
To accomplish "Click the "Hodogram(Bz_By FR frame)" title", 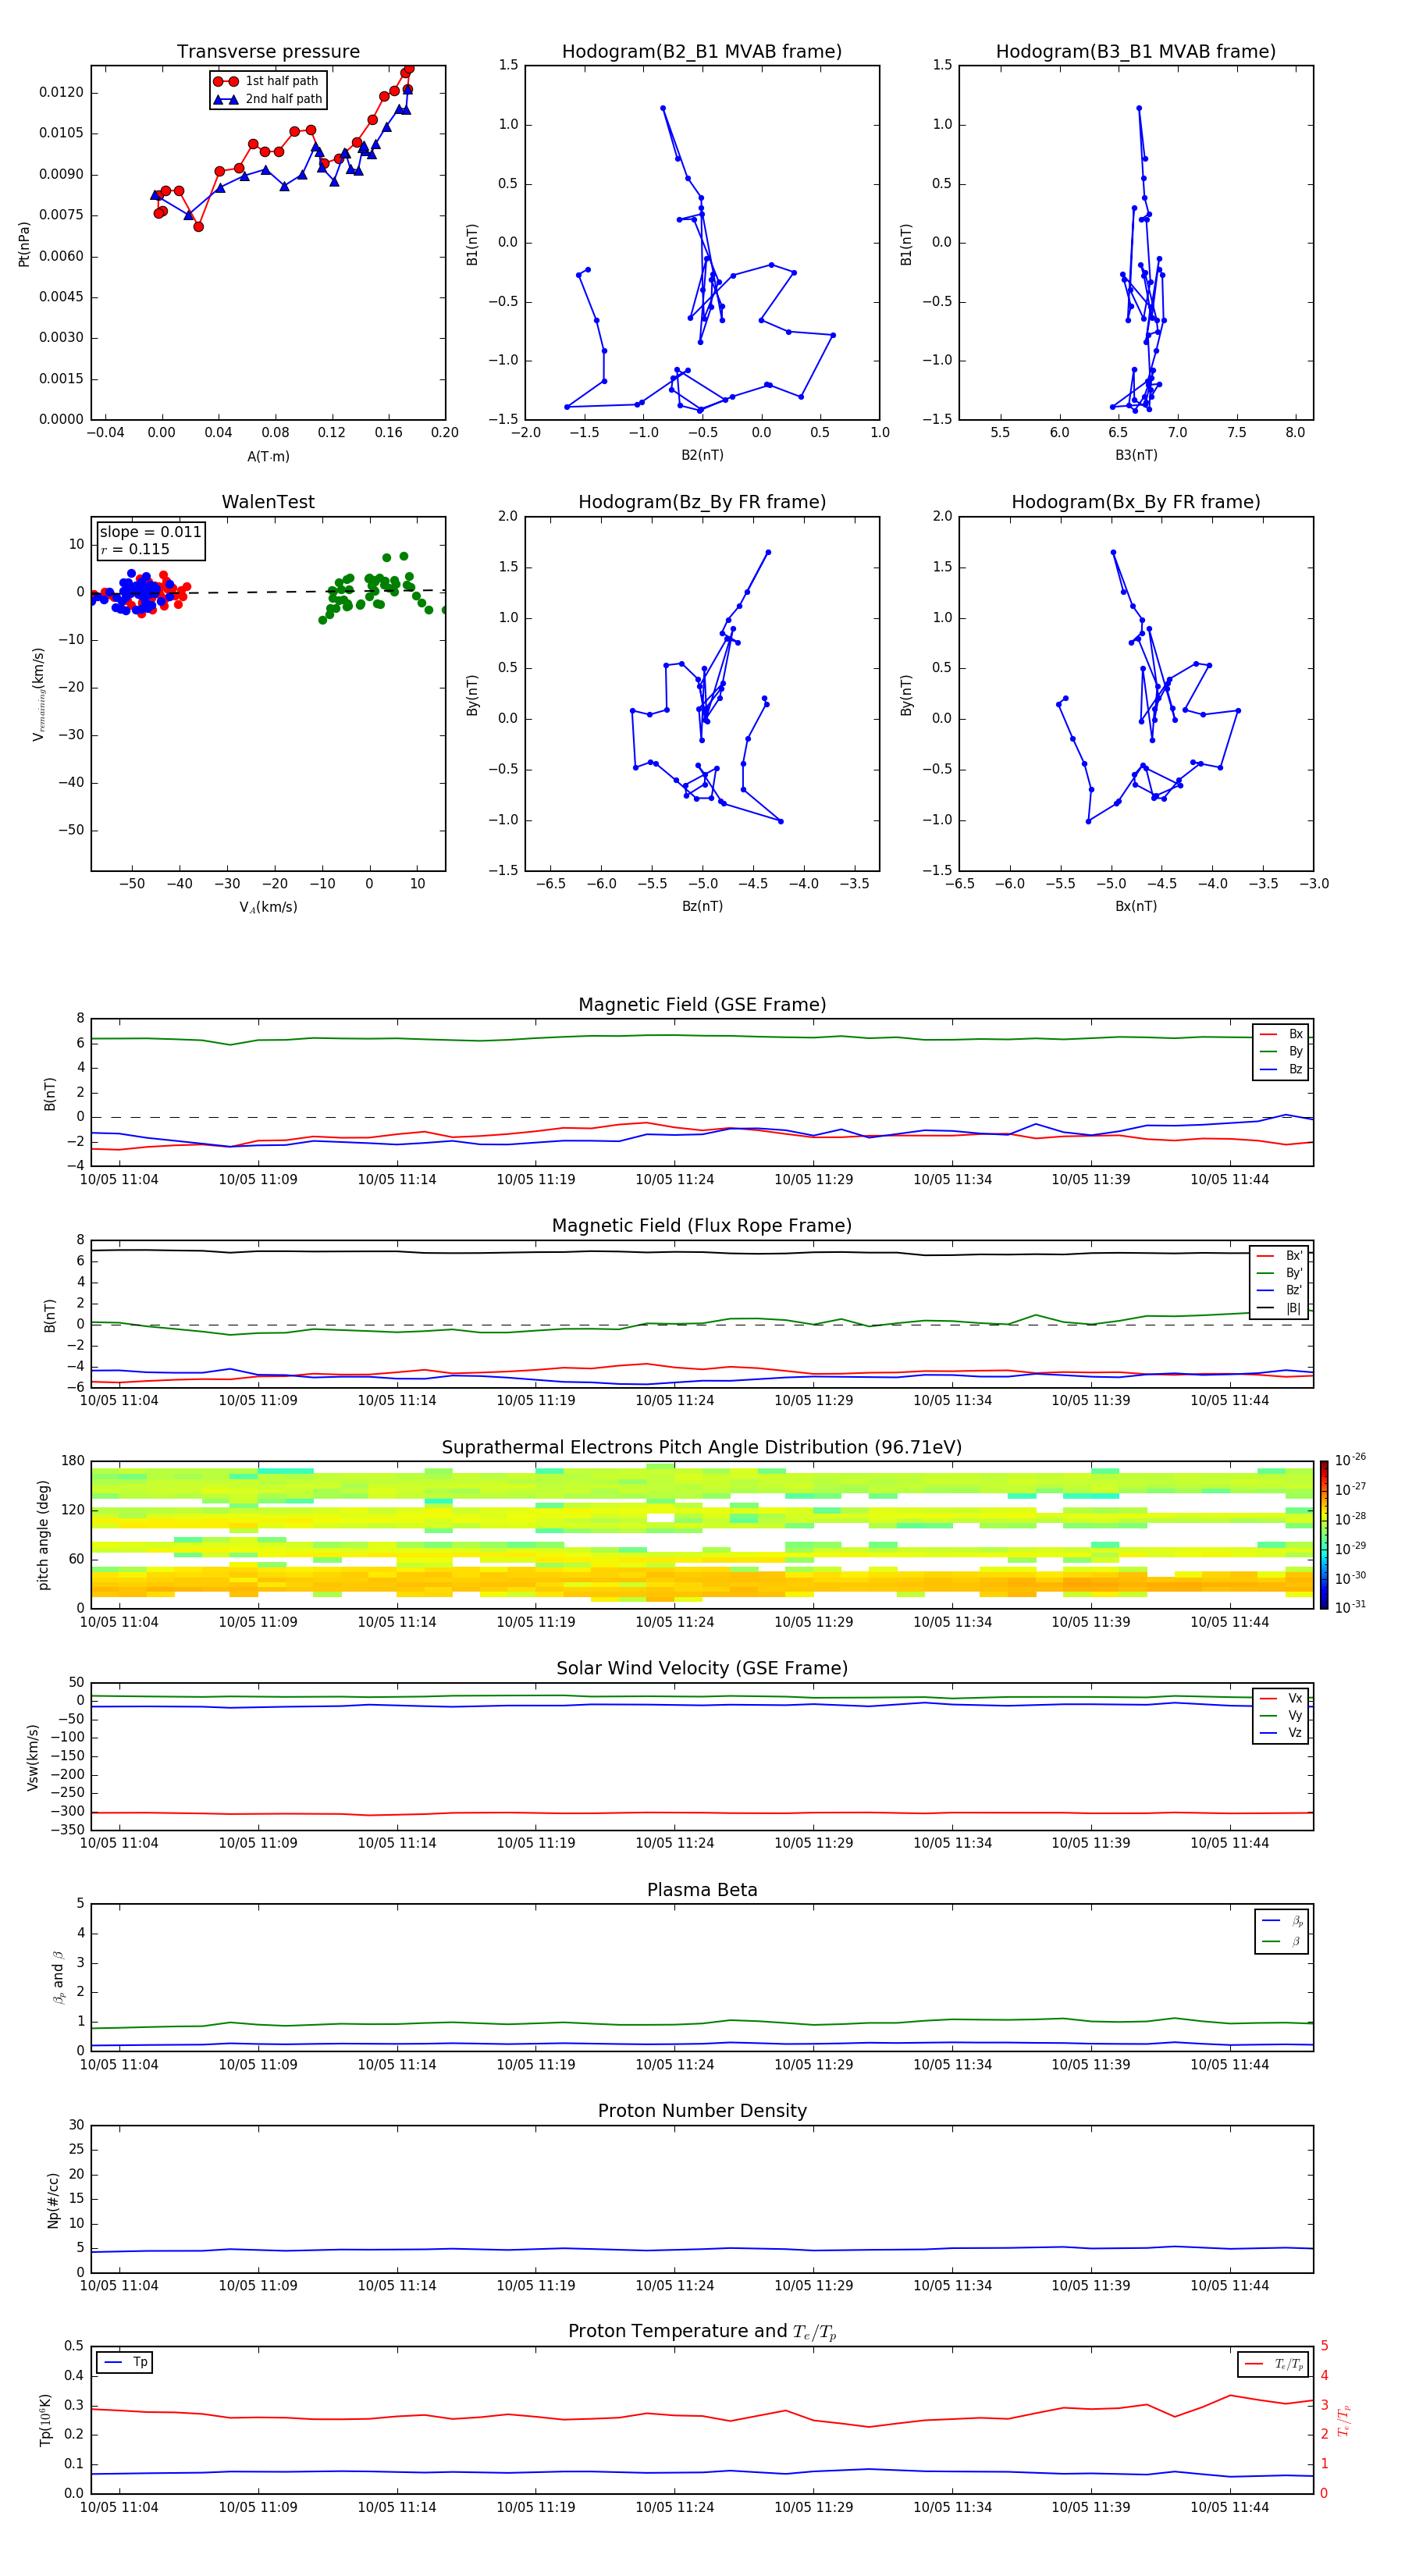I will click(702, 502).
